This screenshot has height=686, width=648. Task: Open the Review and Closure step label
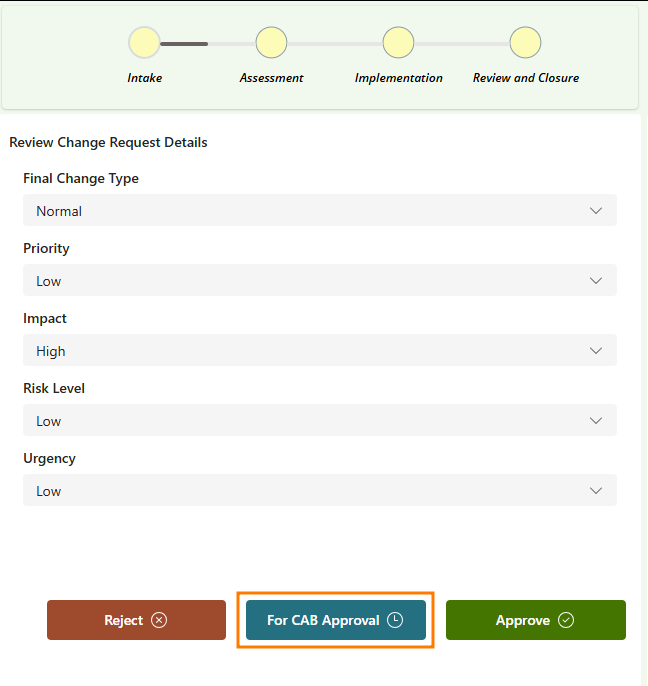tap(525, 78)
